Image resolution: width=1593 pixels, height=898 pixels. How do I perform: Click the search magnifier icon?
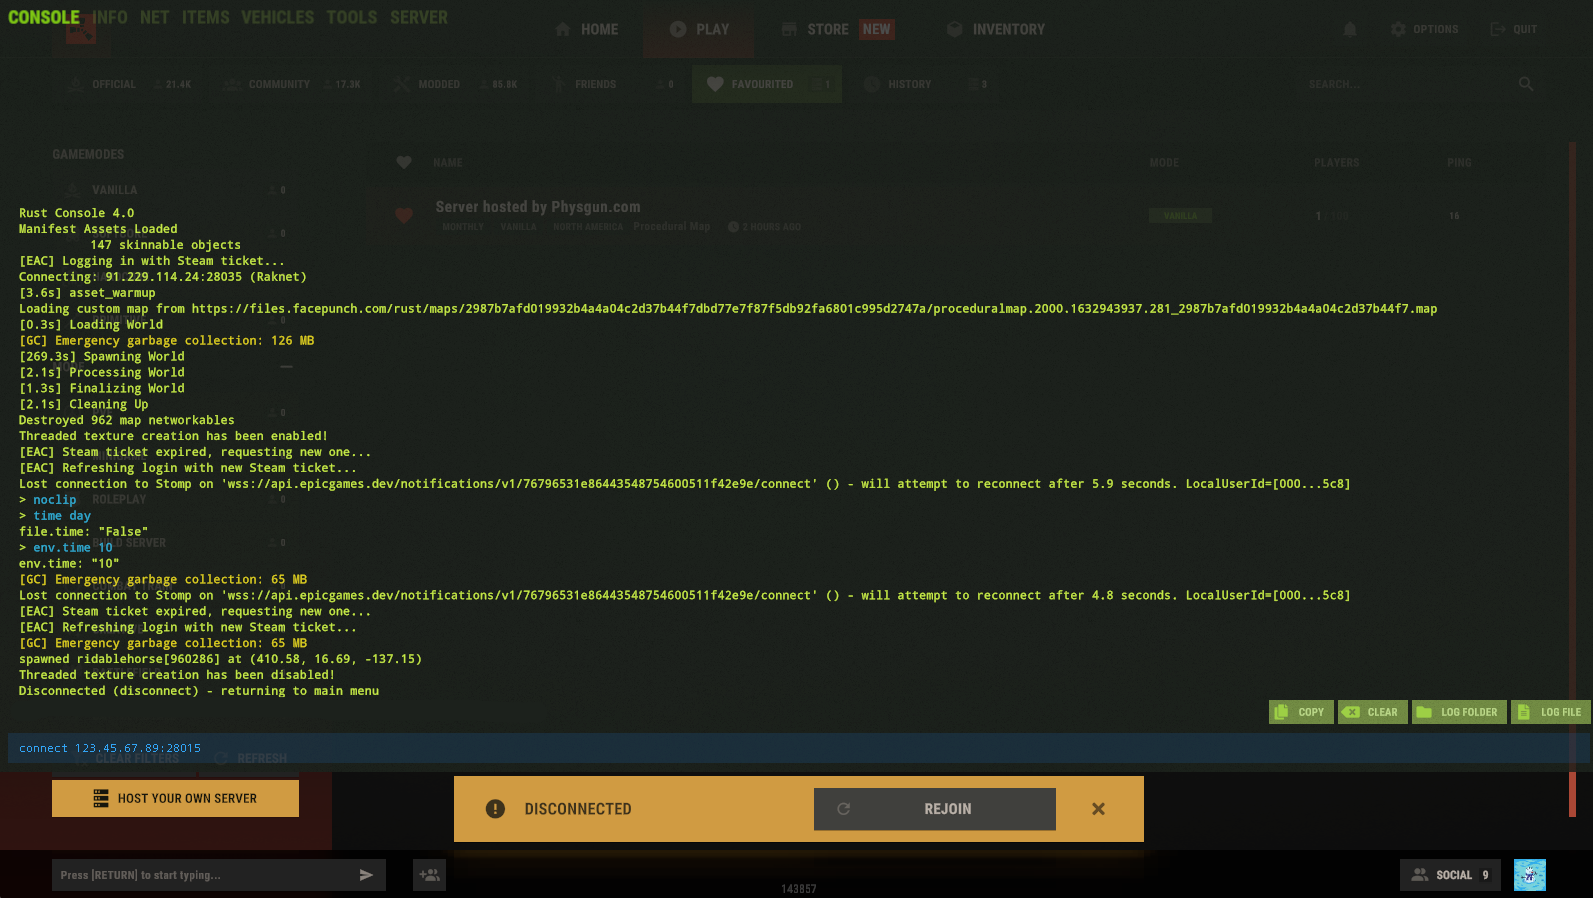coord(1525,84)
